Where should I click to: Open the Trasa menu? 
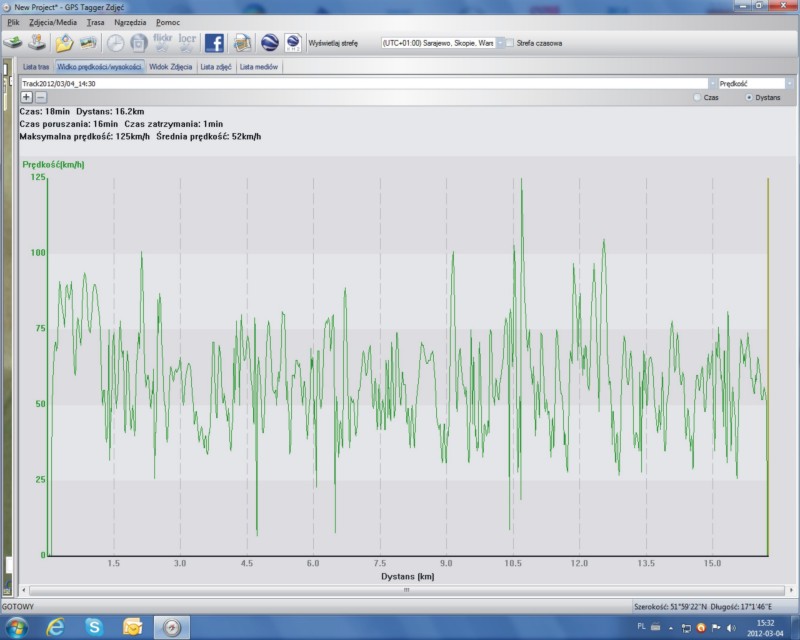pos(95,22)
